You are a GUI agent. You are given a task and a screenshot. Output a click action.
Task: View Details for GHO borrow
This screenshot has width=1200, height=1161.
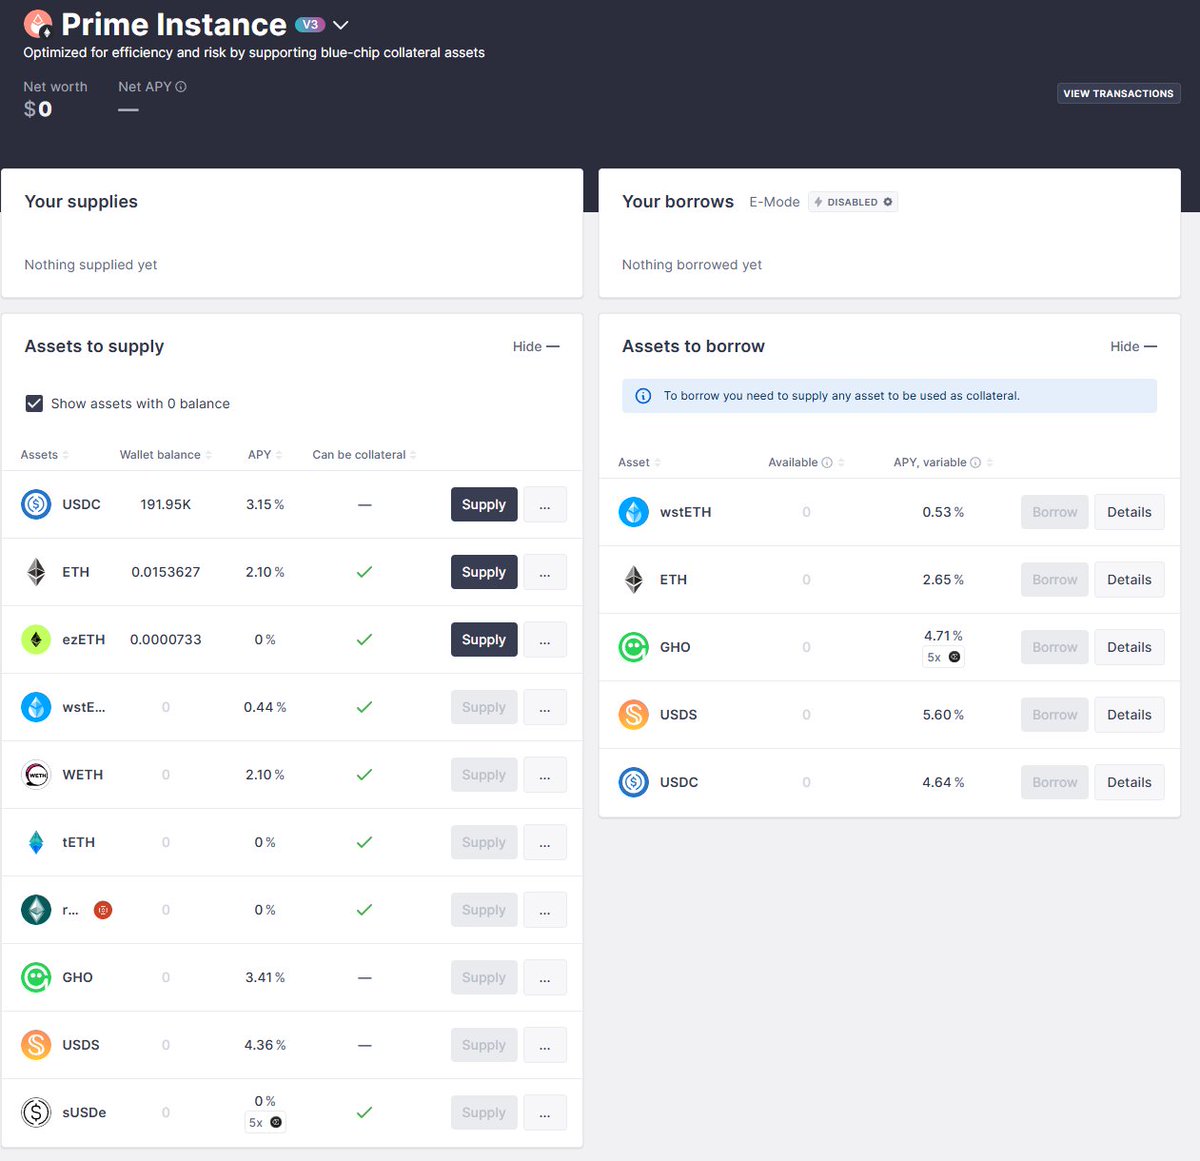pos(1129,647)
